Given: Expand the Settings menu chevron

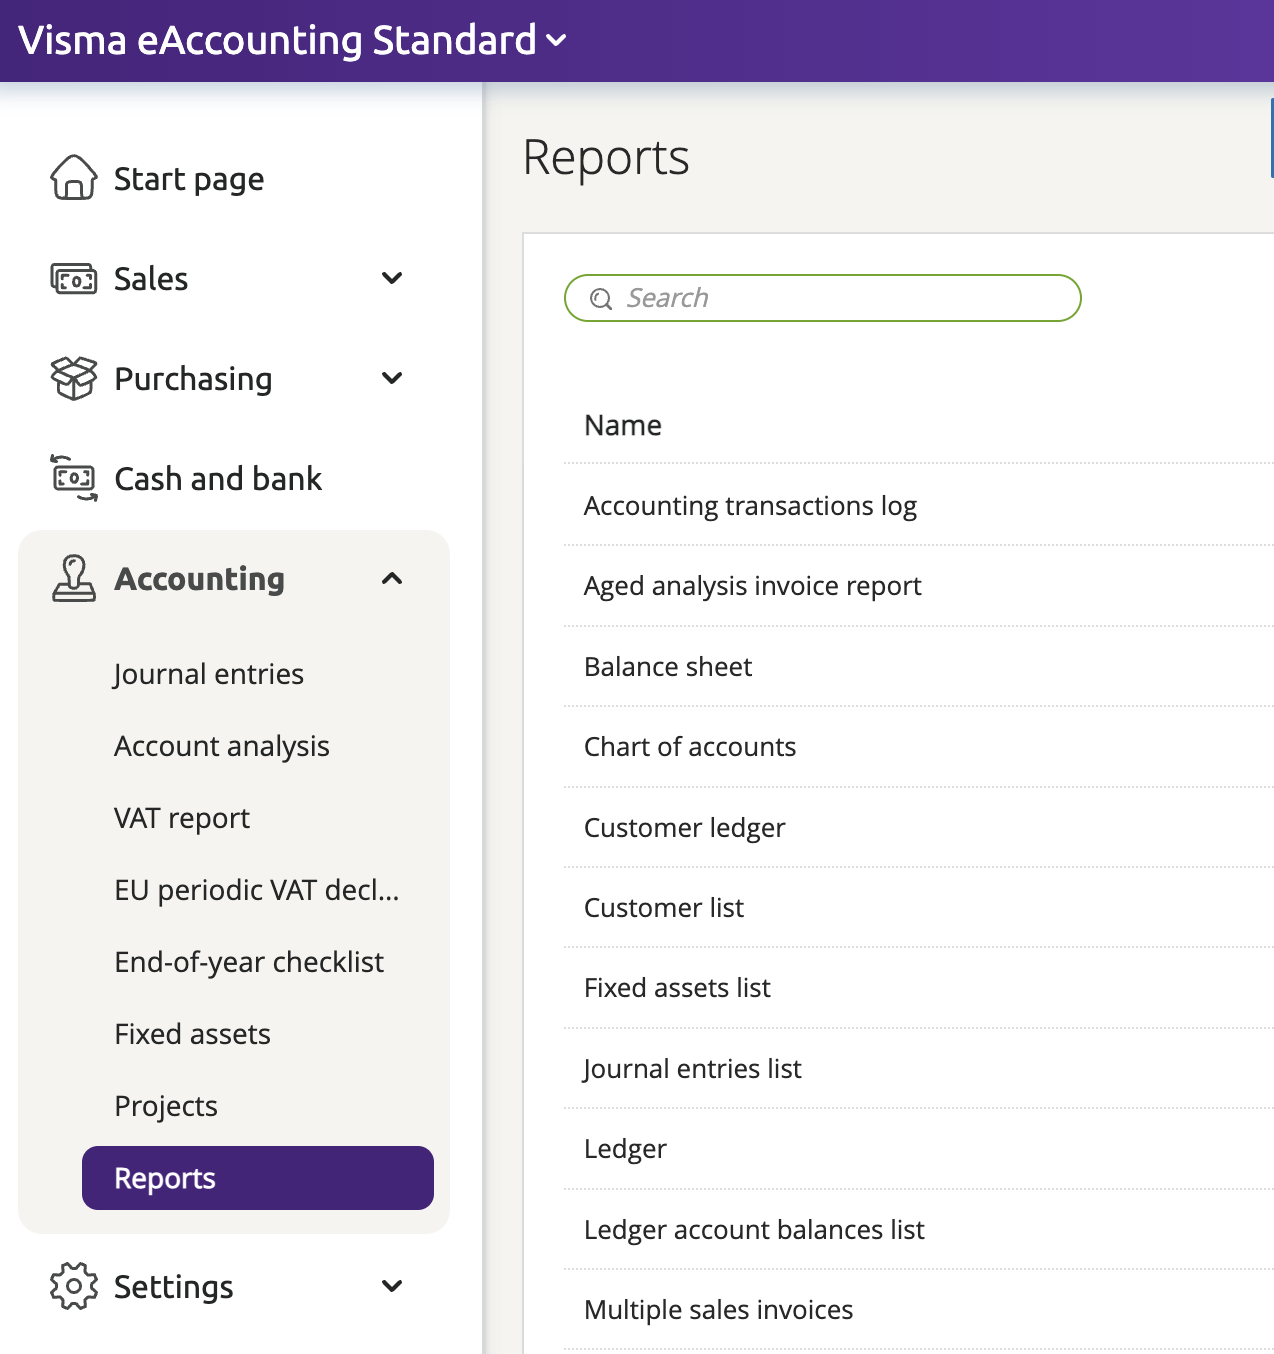Looking at the screenshot, I should [x=392, y=1286].
